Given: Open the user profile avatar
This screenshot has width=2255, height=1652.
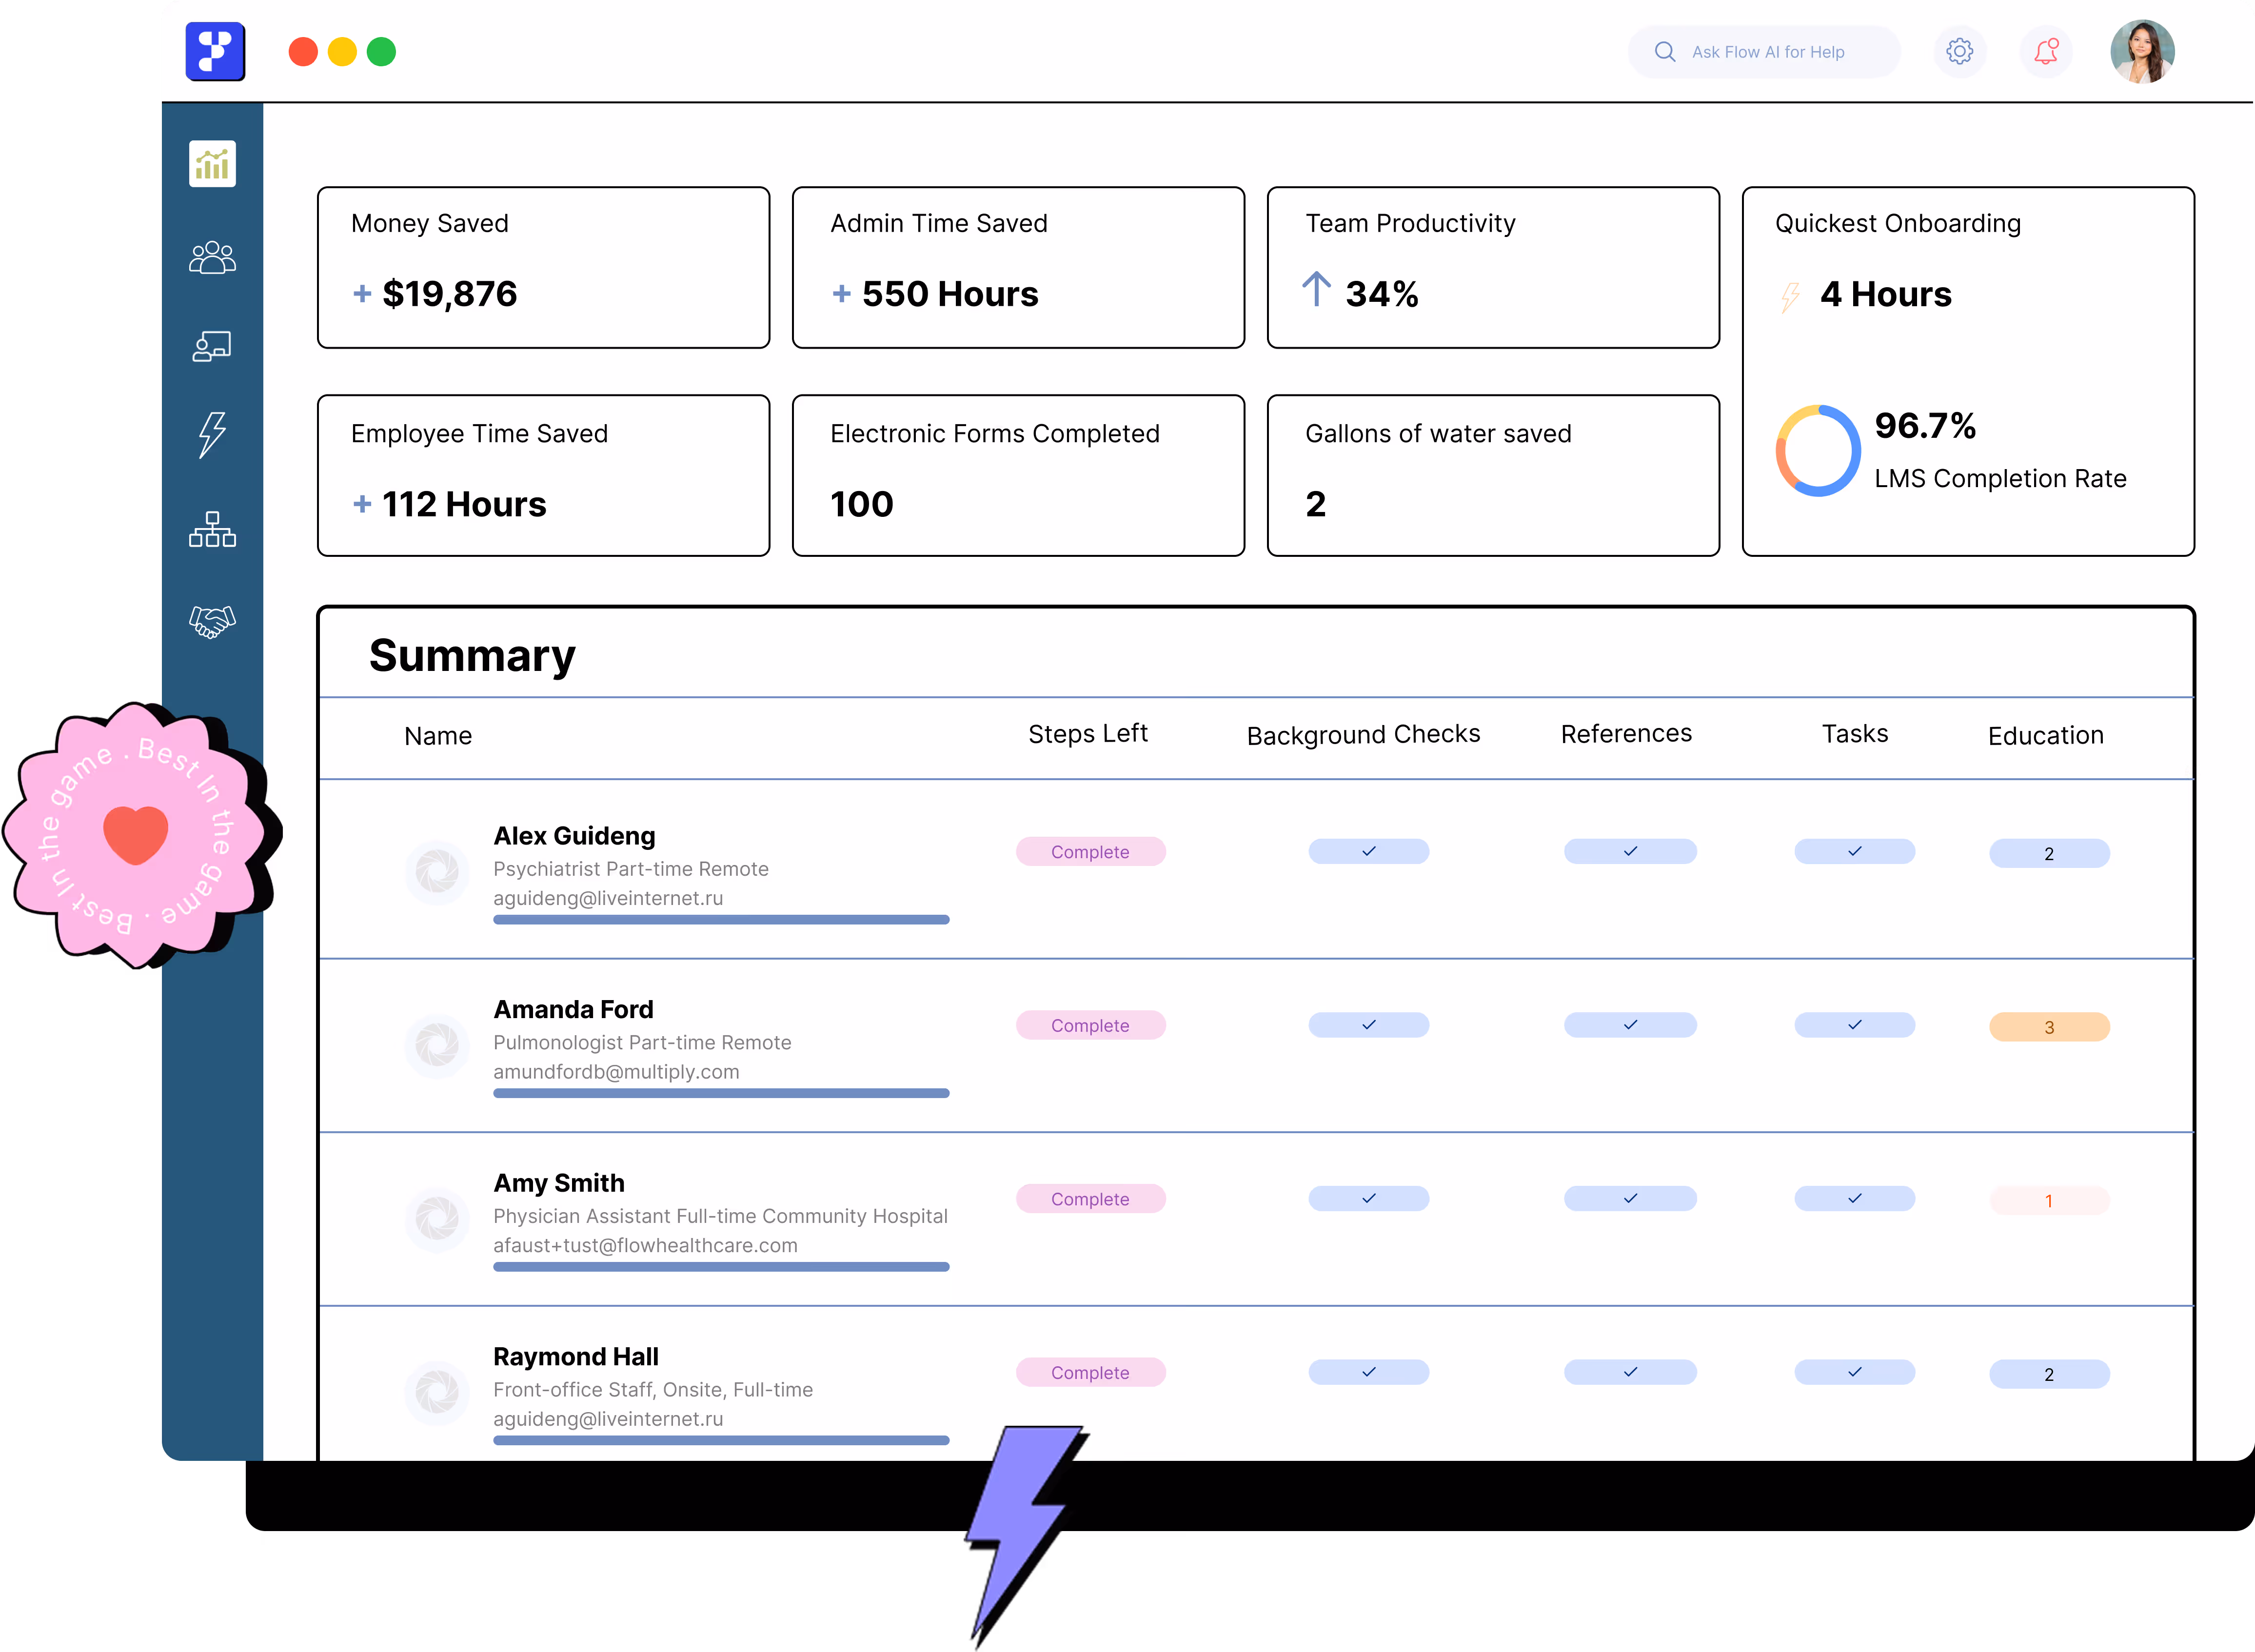Looking at the screenshot, I should (x=2141, y=51).
